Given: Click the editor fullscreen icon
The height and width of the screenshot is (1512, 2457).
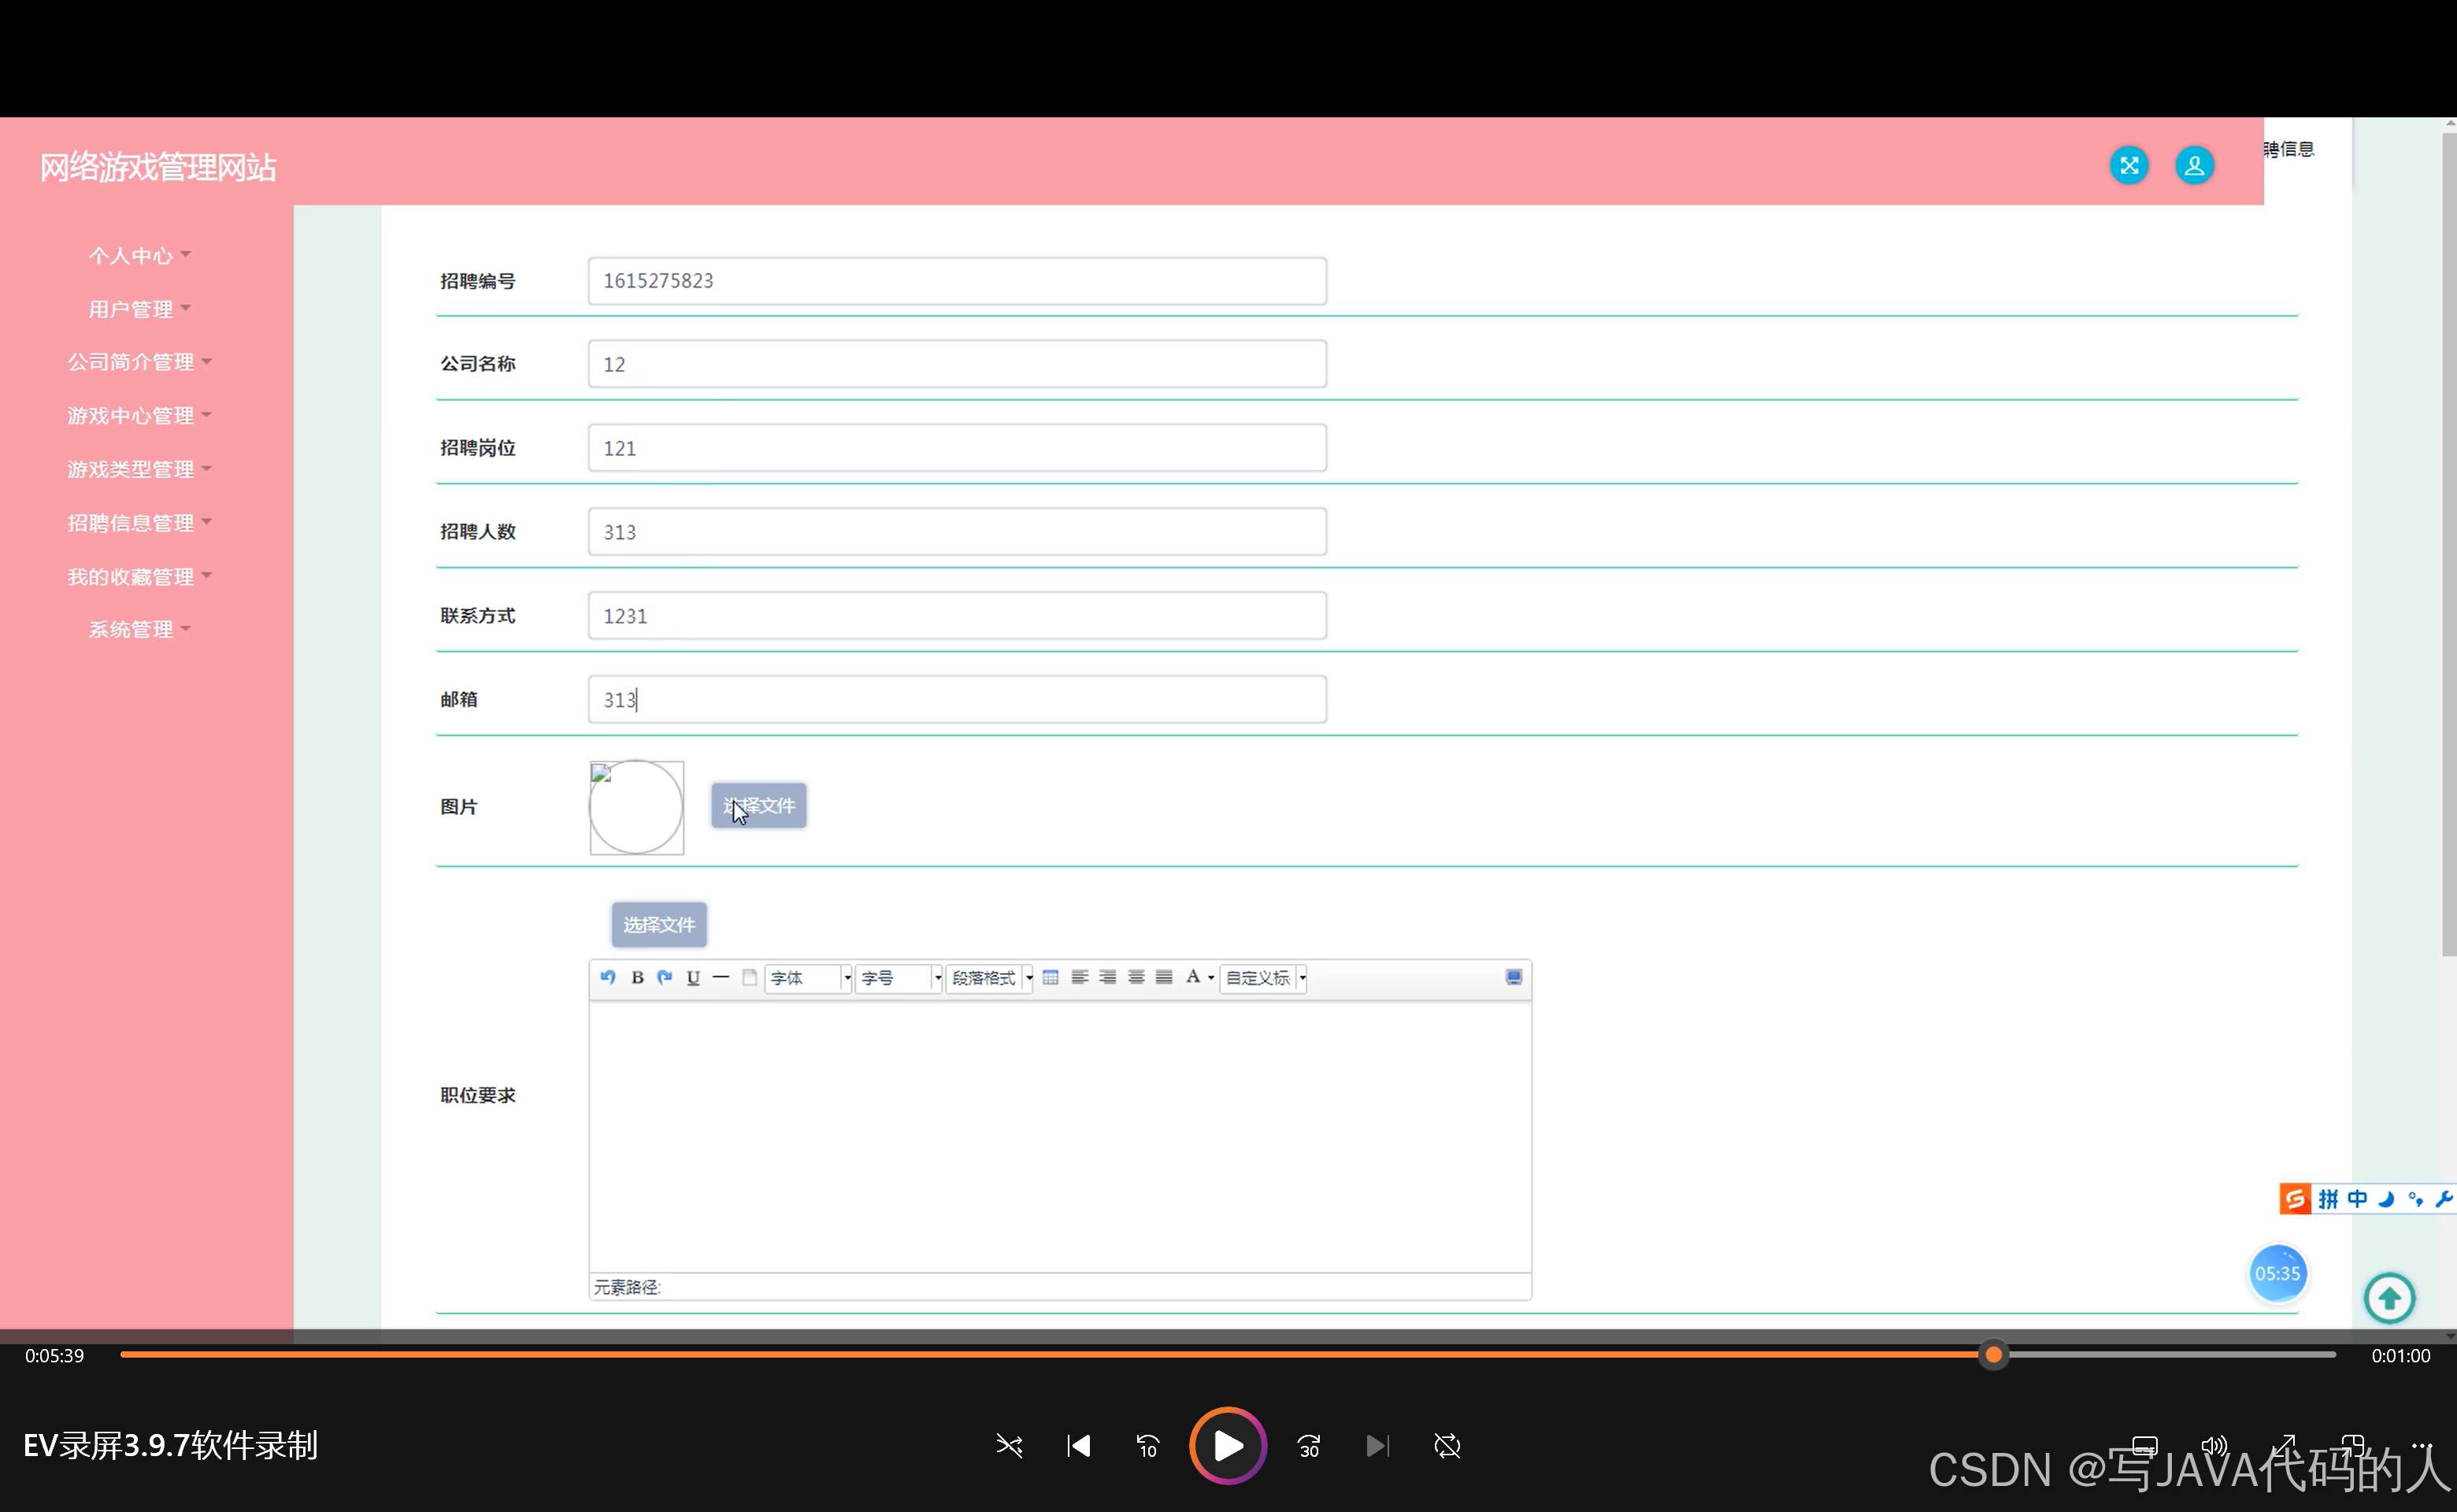Looking at the screenshot, I should click(x=1513, y=978).
